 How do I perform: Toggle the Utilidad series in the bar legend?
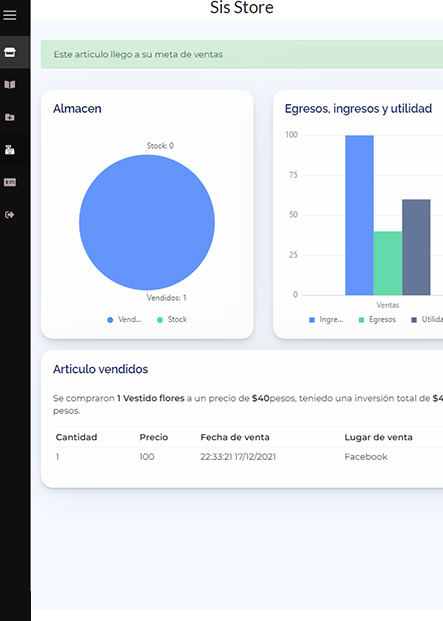coord(427,320)
